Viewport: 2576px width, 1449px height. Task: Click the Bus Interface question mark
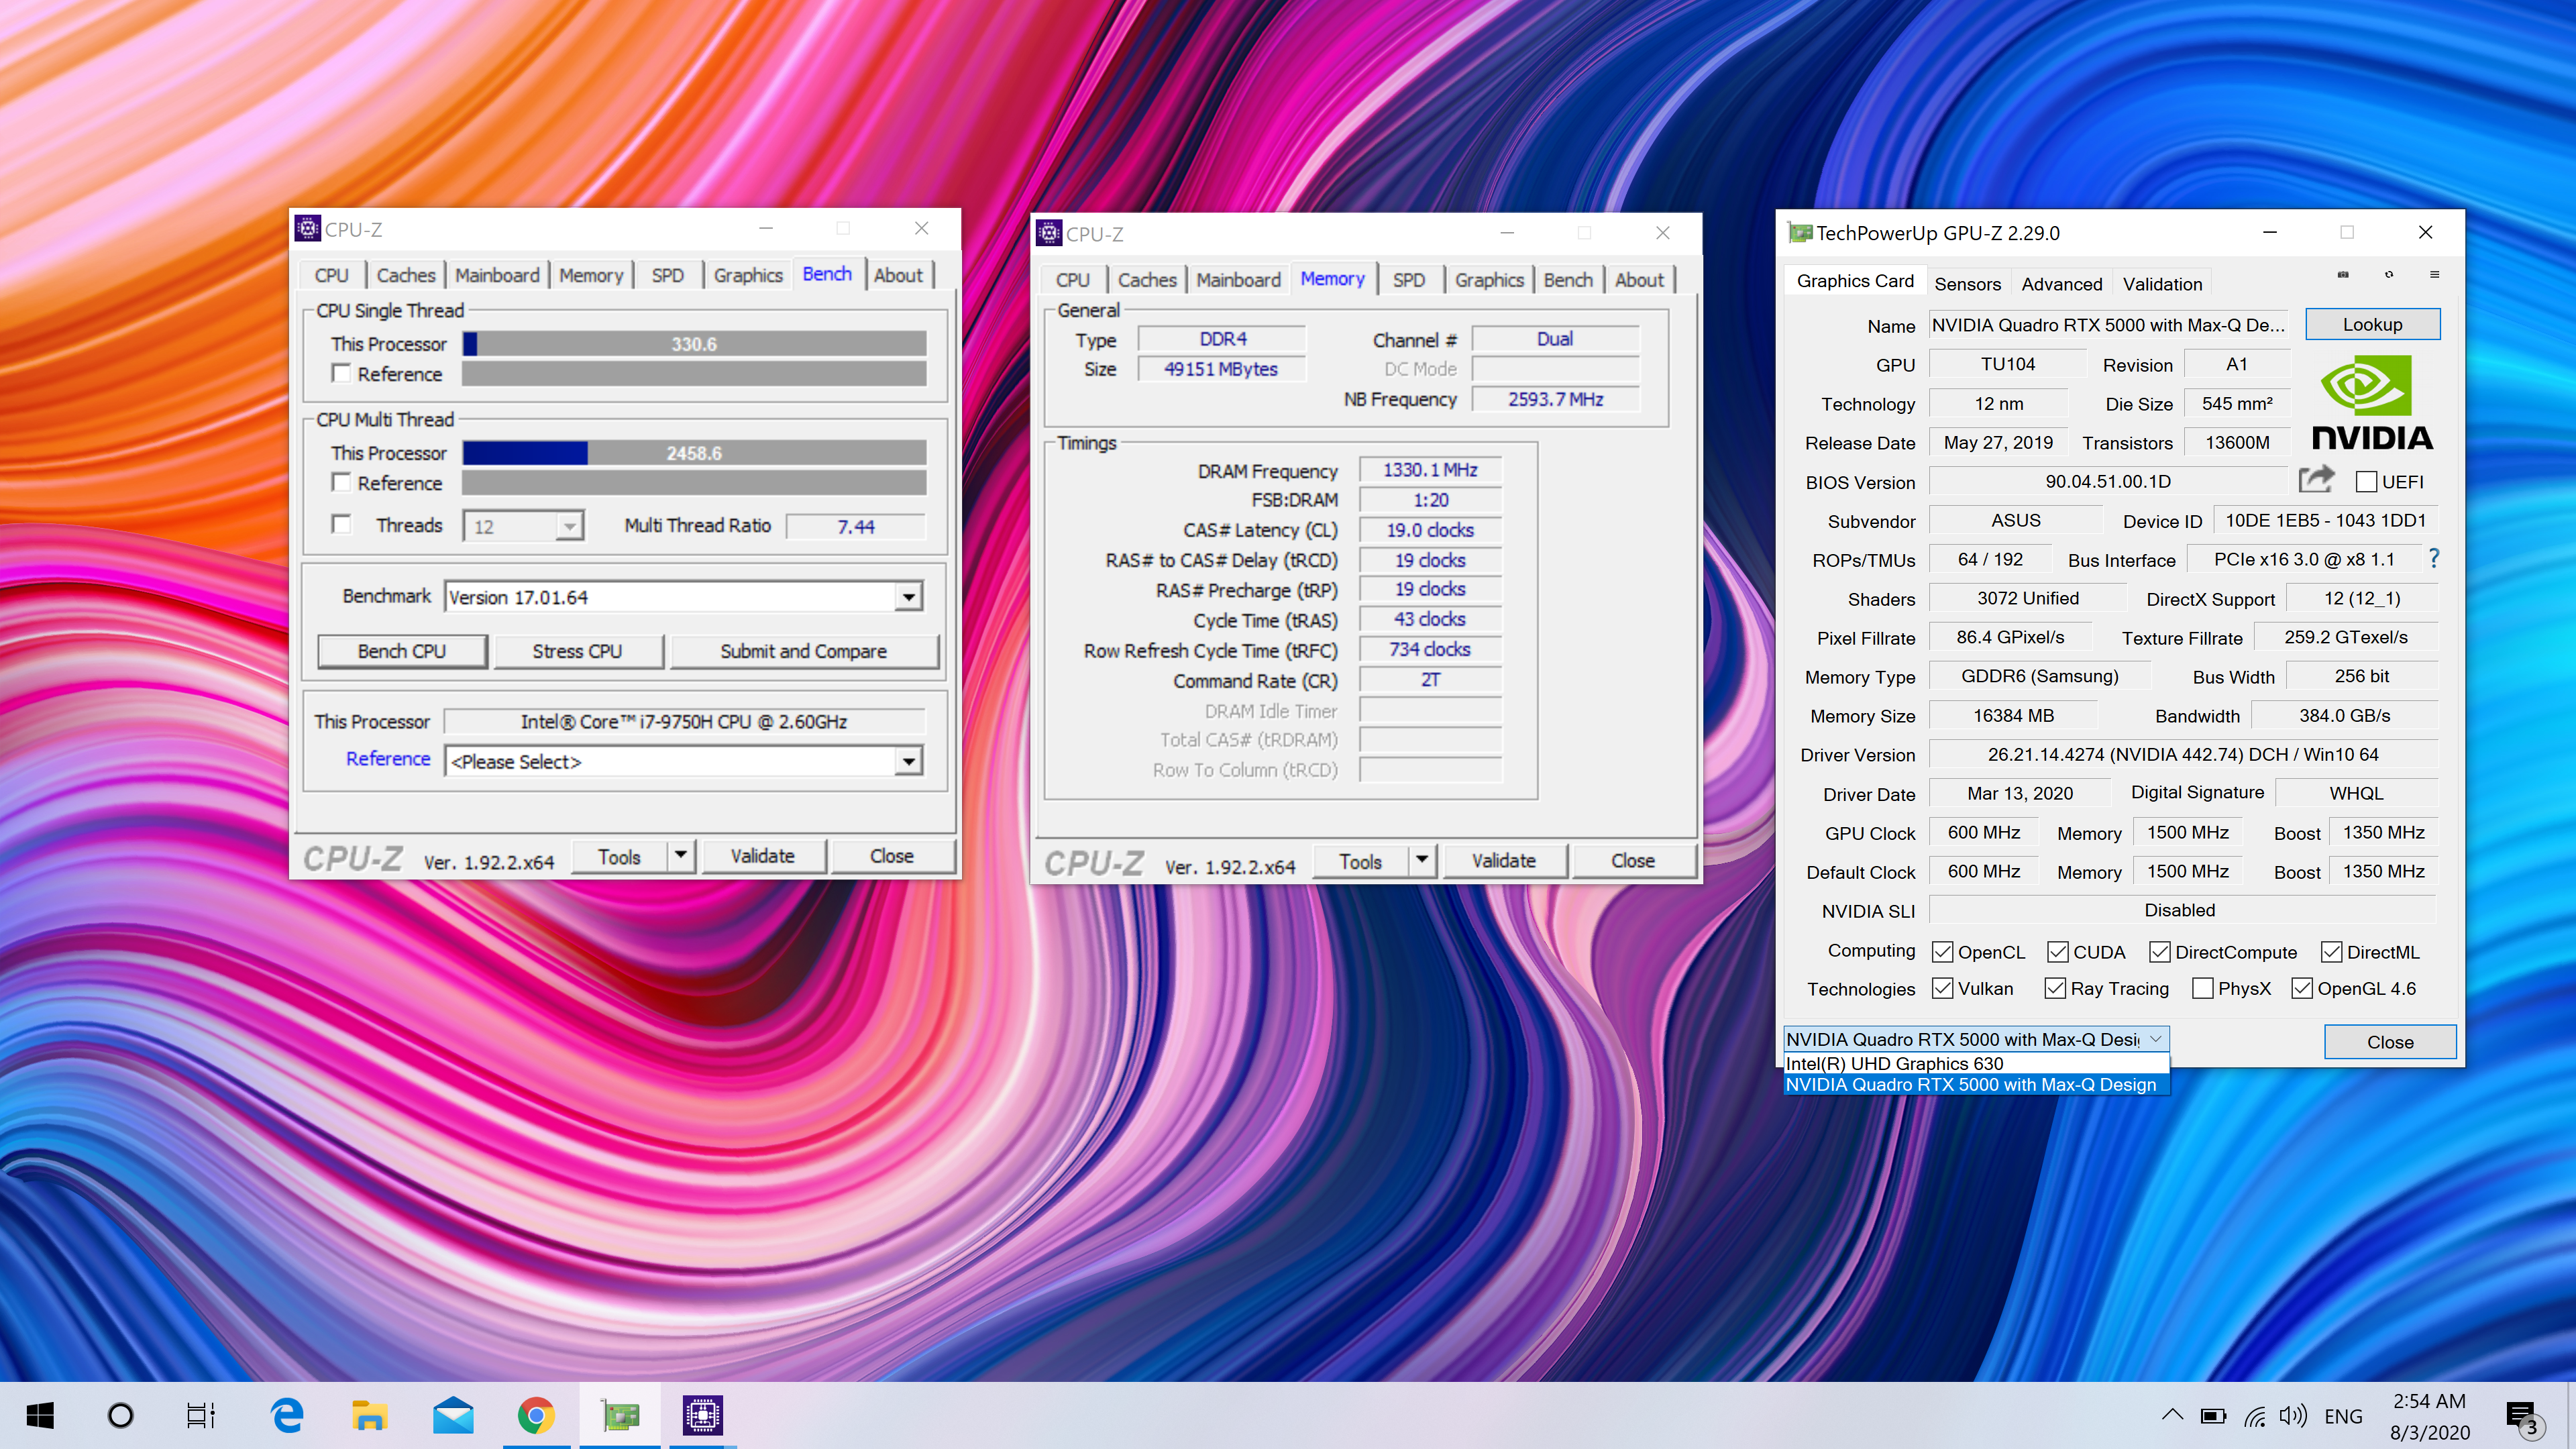(x=2434, y=558)
